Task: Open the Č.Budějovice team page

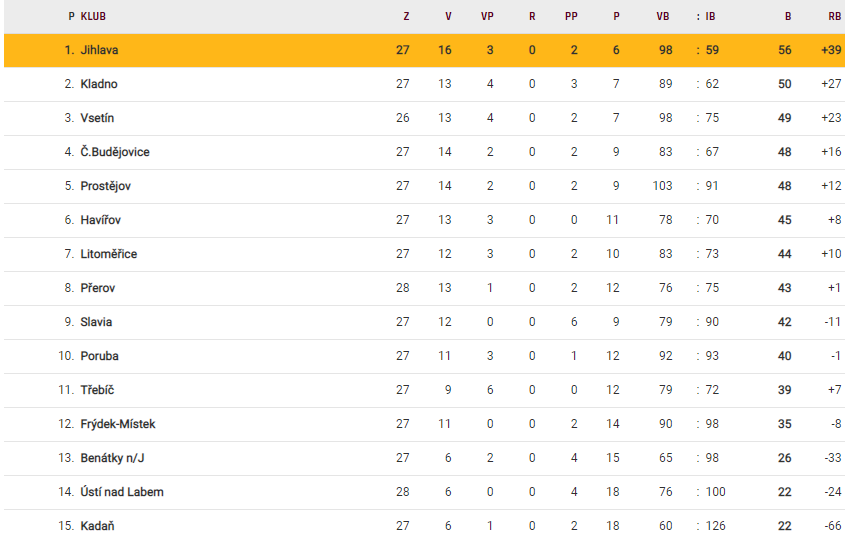Action: (x=115, y=152)
